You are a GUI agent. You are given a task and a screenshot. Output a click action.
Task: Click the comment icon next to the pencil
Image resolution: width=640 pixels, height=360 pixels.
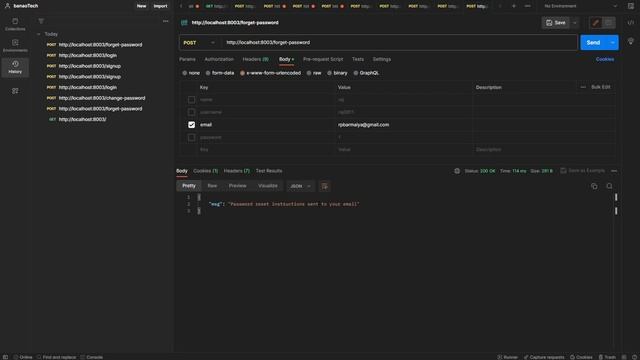click(x=609, y=22)
